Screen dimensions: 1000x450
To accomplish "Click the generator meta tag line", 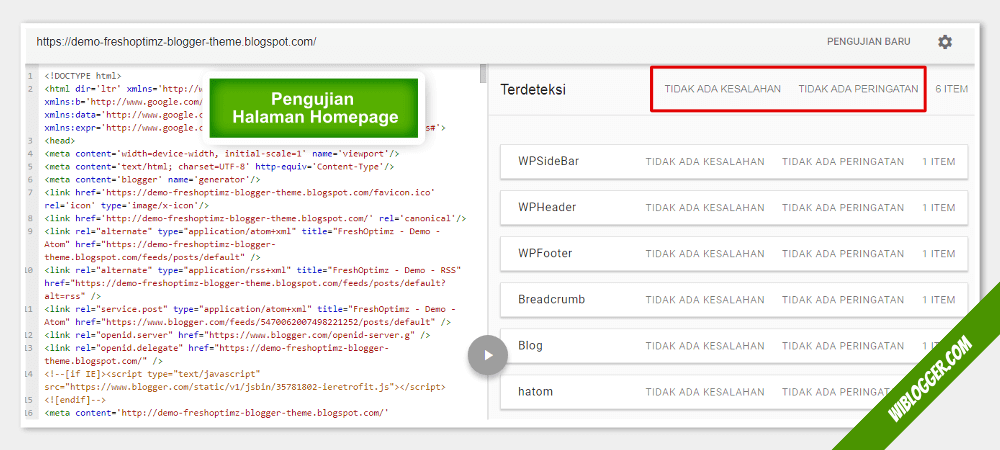I will click(152, 179).
